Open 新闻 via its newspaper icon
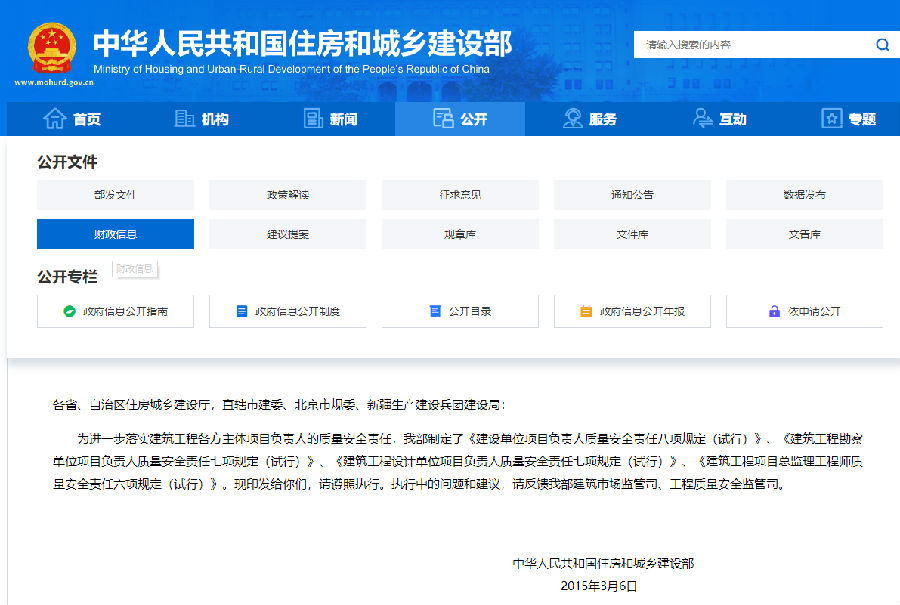The height and width of the screenshot is (605, 900). click(x=314, y=119)
